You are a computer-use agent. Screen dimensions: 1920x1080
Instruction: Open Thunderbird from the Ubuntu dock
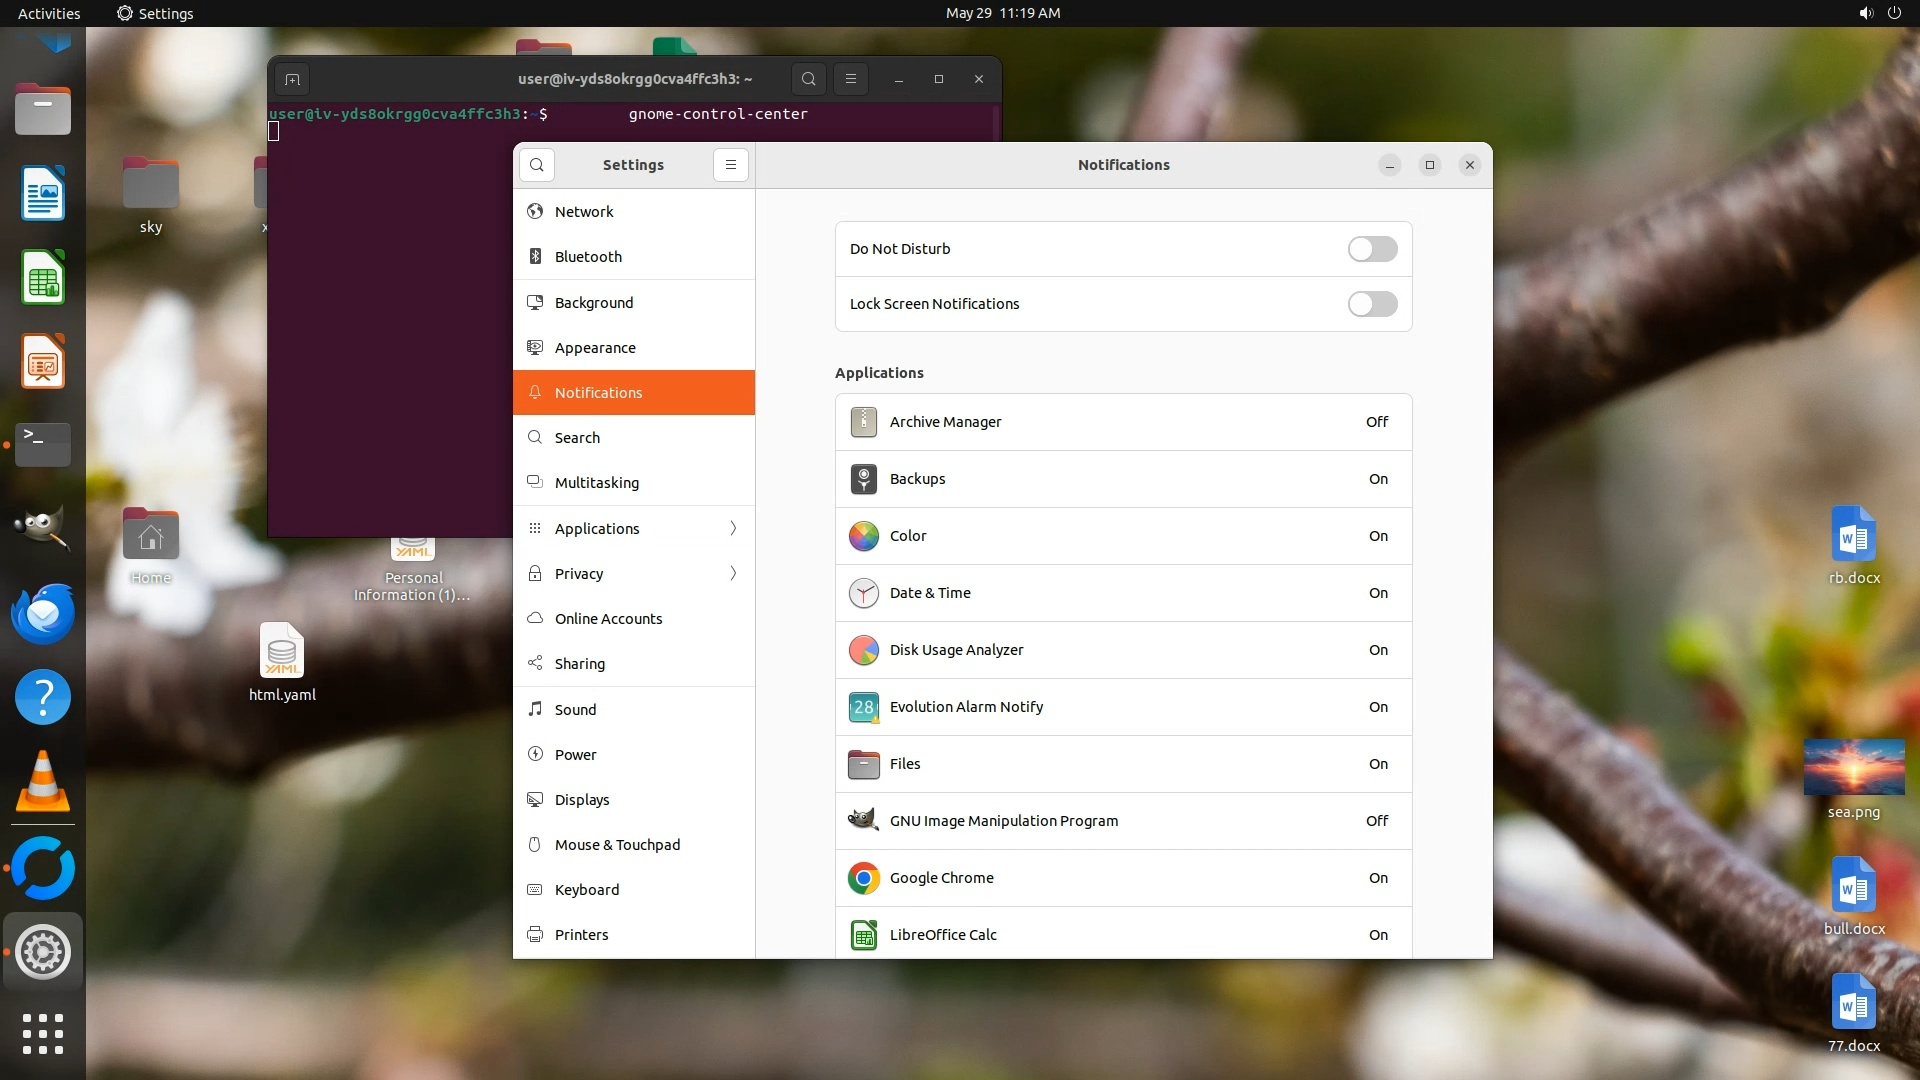pos(43,613)
